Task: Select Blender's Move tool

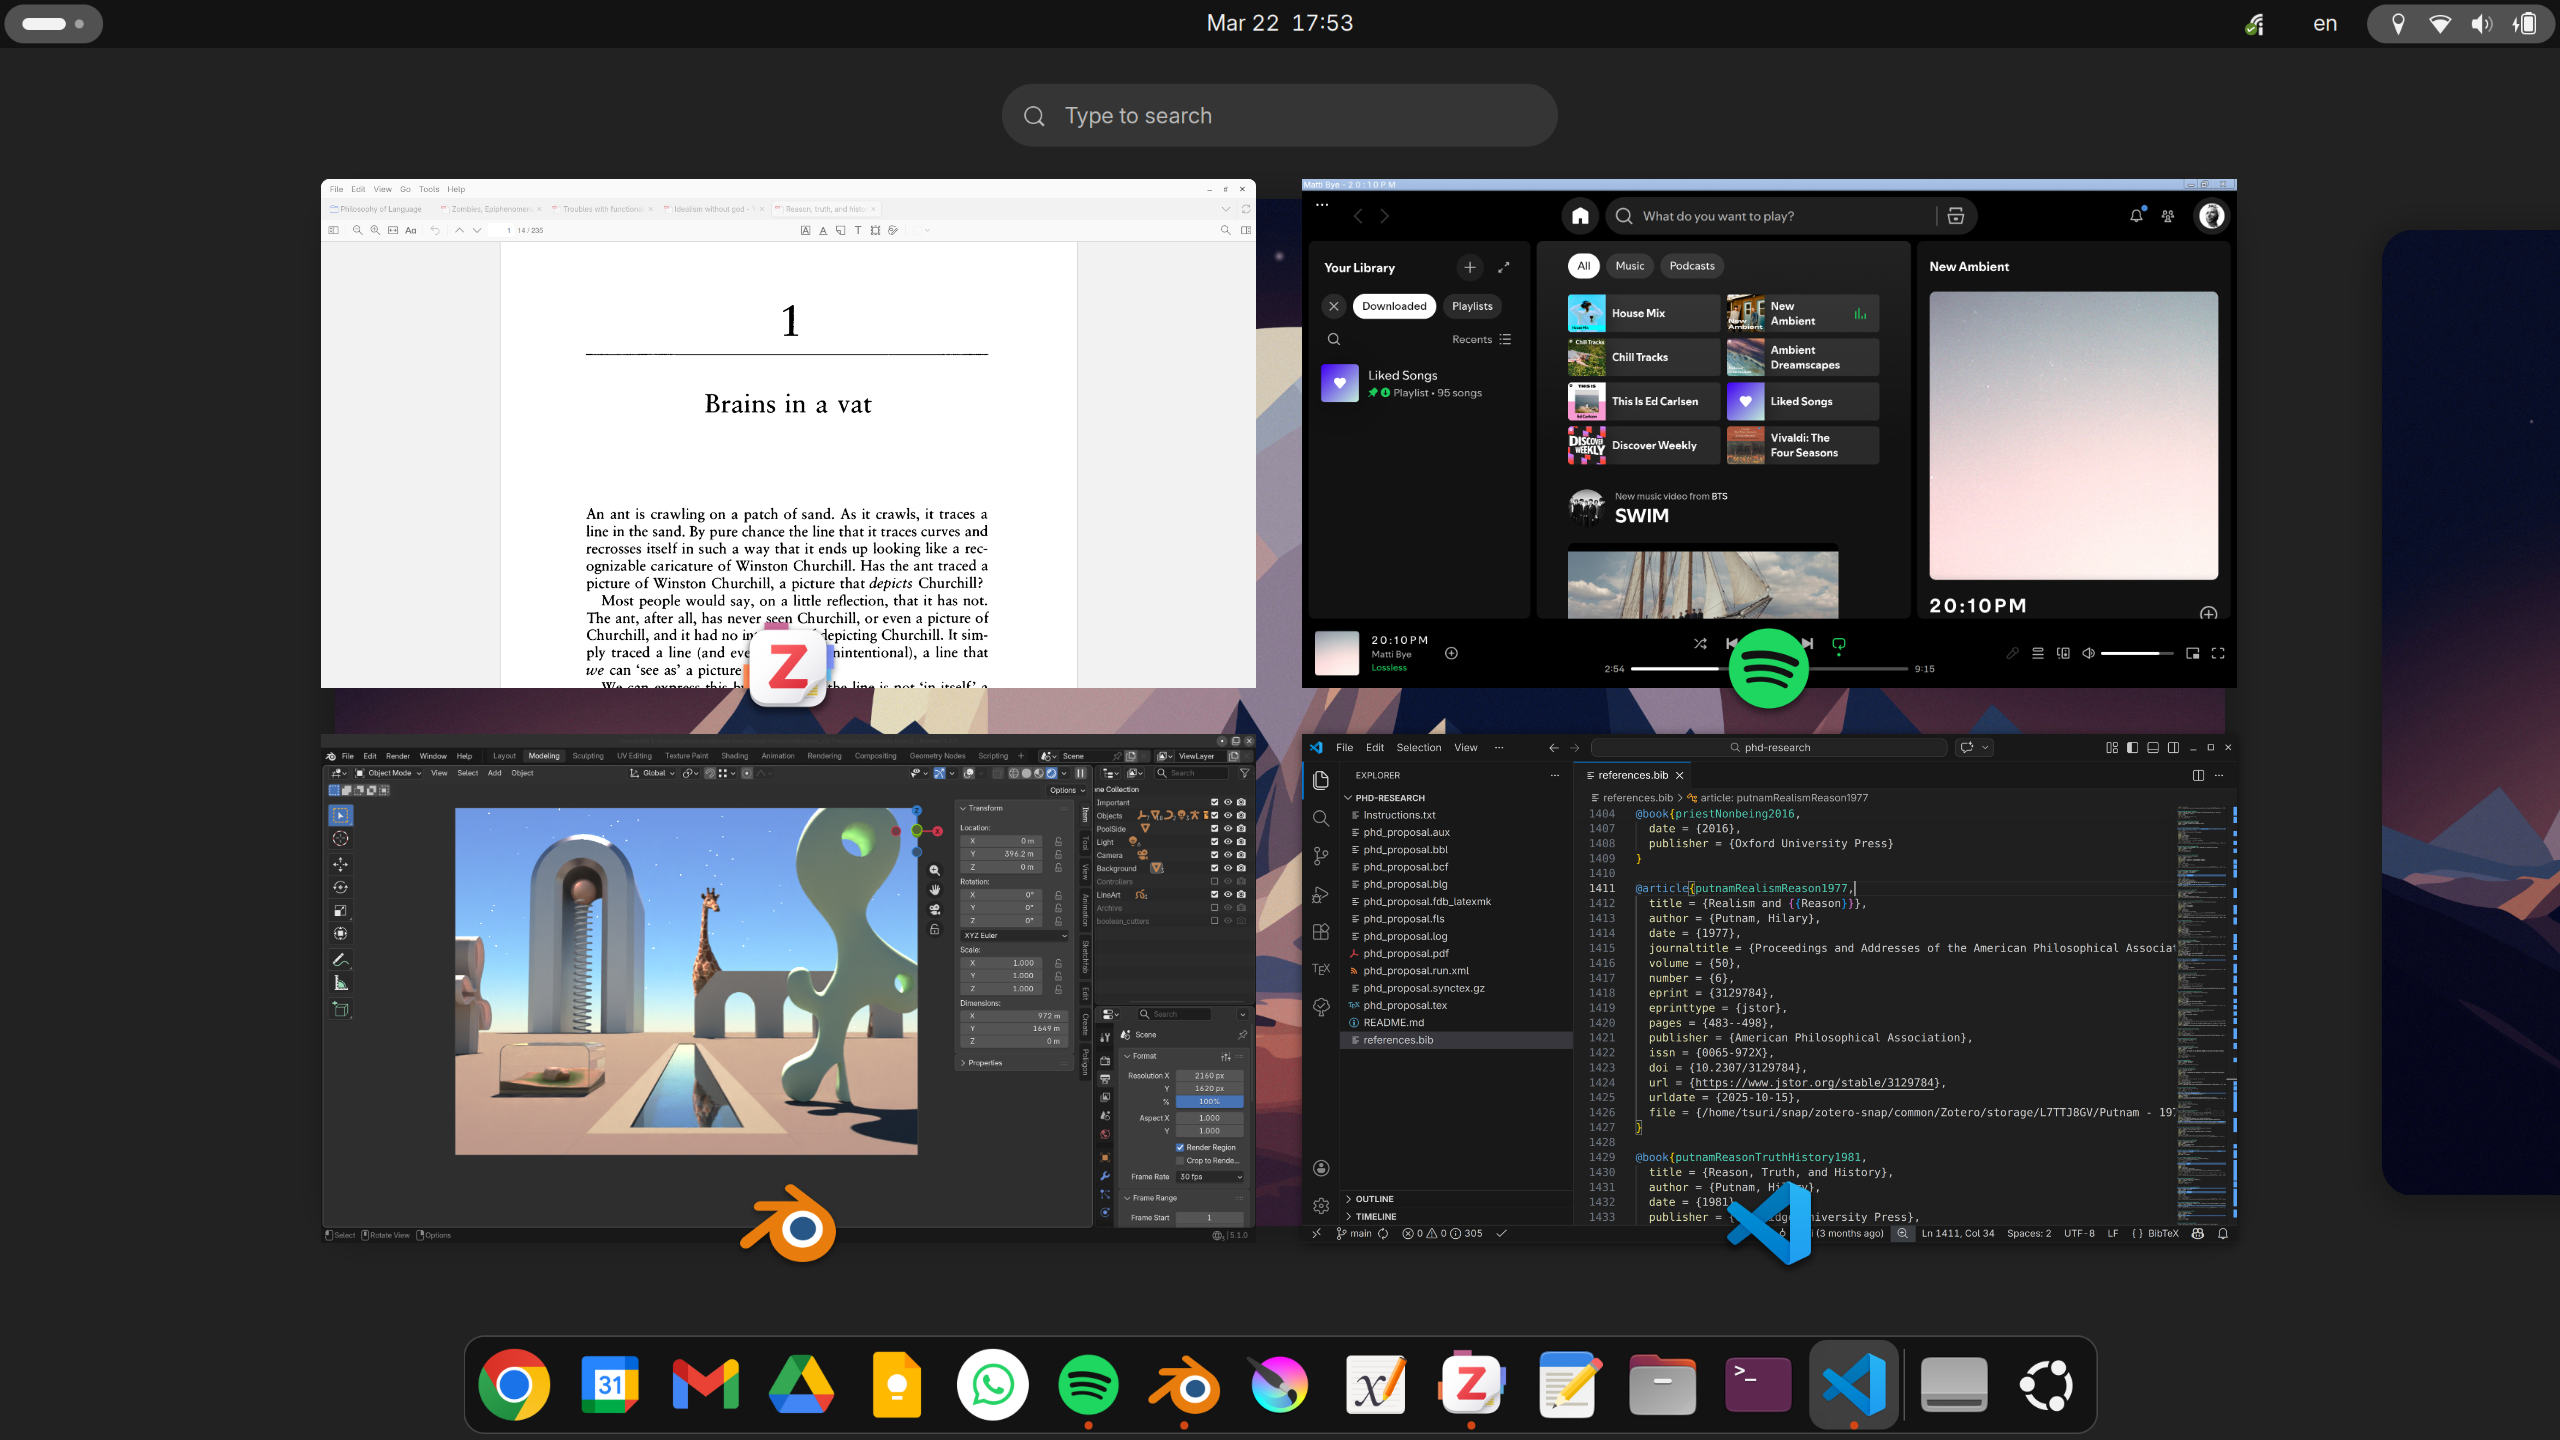Action: [x=341, y=863]
